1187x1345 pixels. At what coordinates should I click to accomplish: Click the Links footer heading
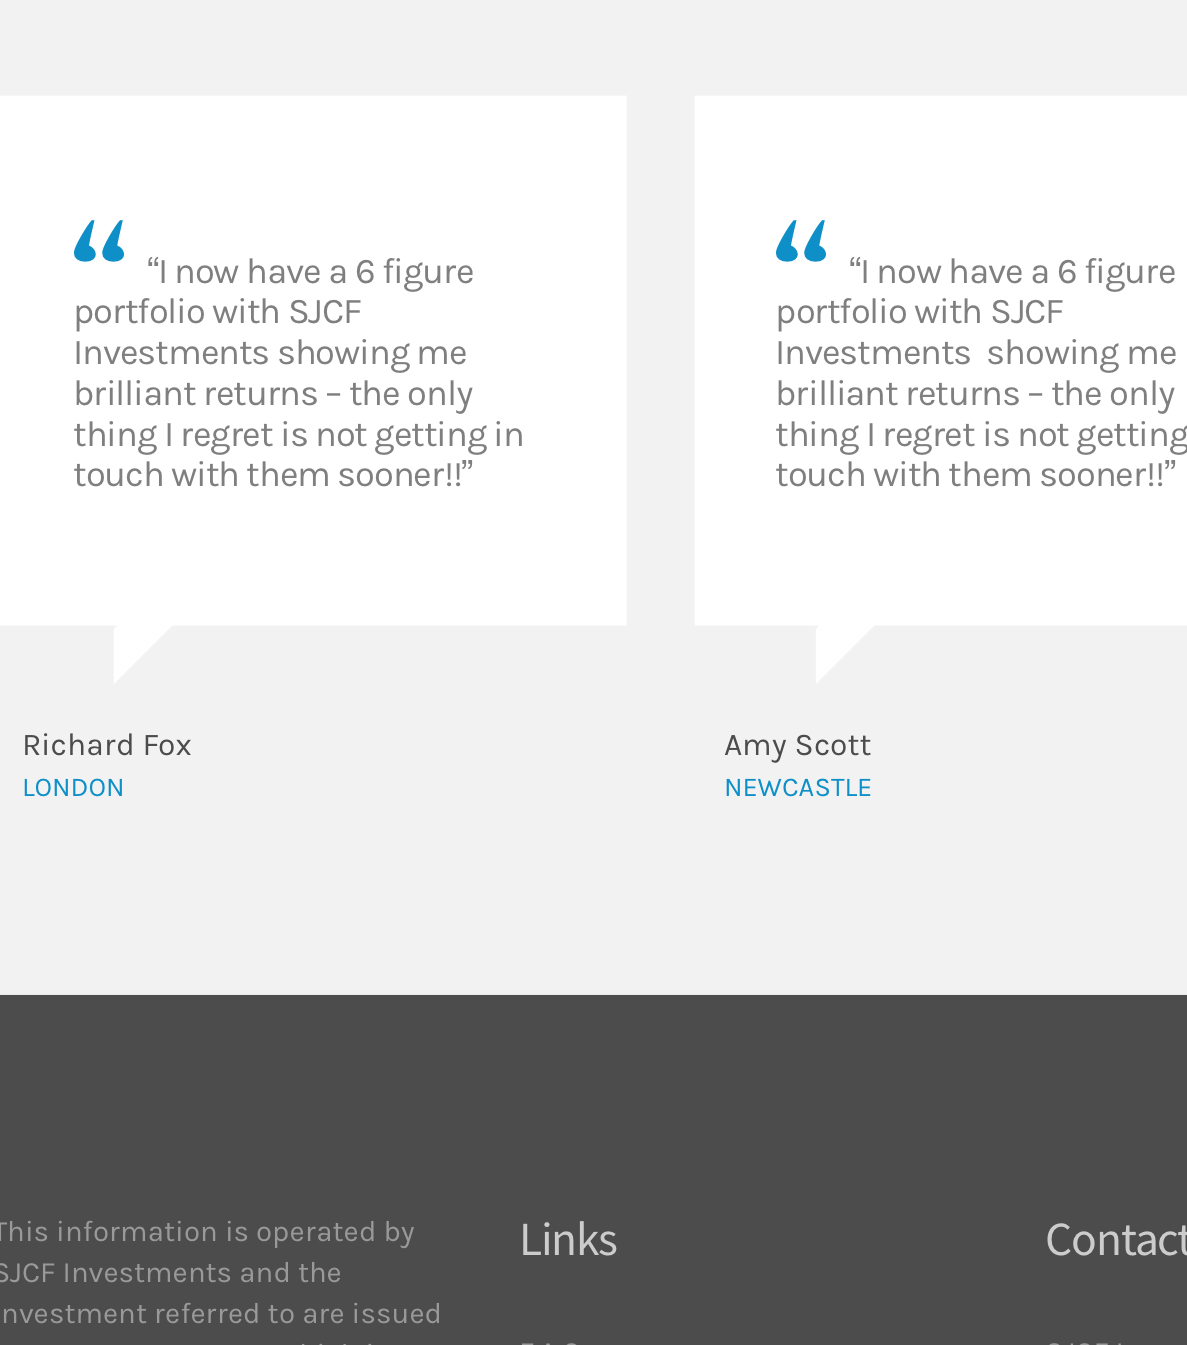568,1240
